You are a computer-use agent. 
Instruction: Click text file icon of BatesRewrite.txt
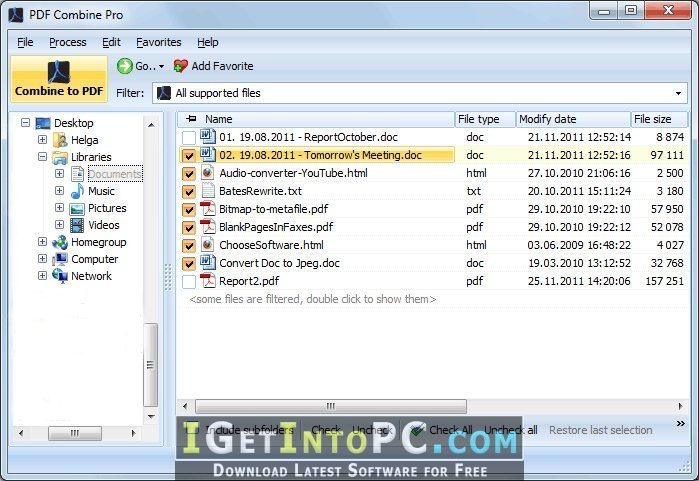(x=208, y=190)
